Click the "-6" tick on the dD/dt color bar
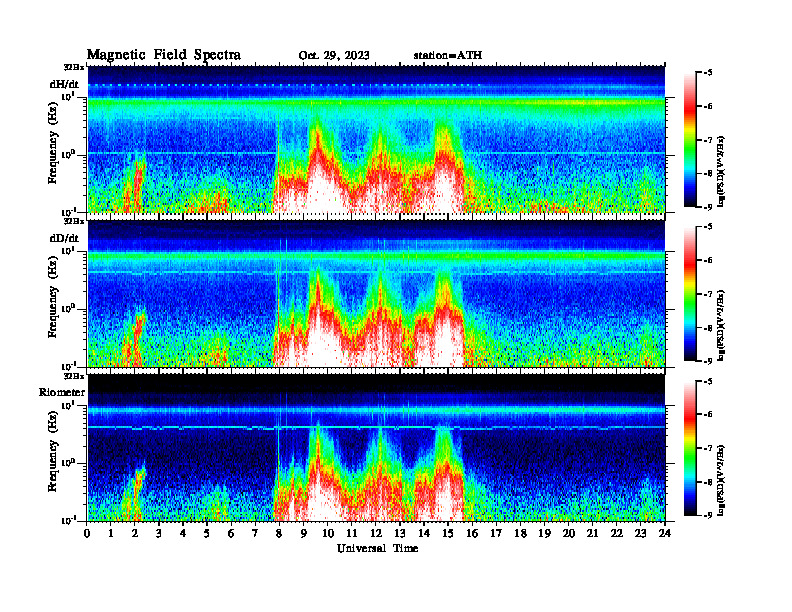 point(708,260)
